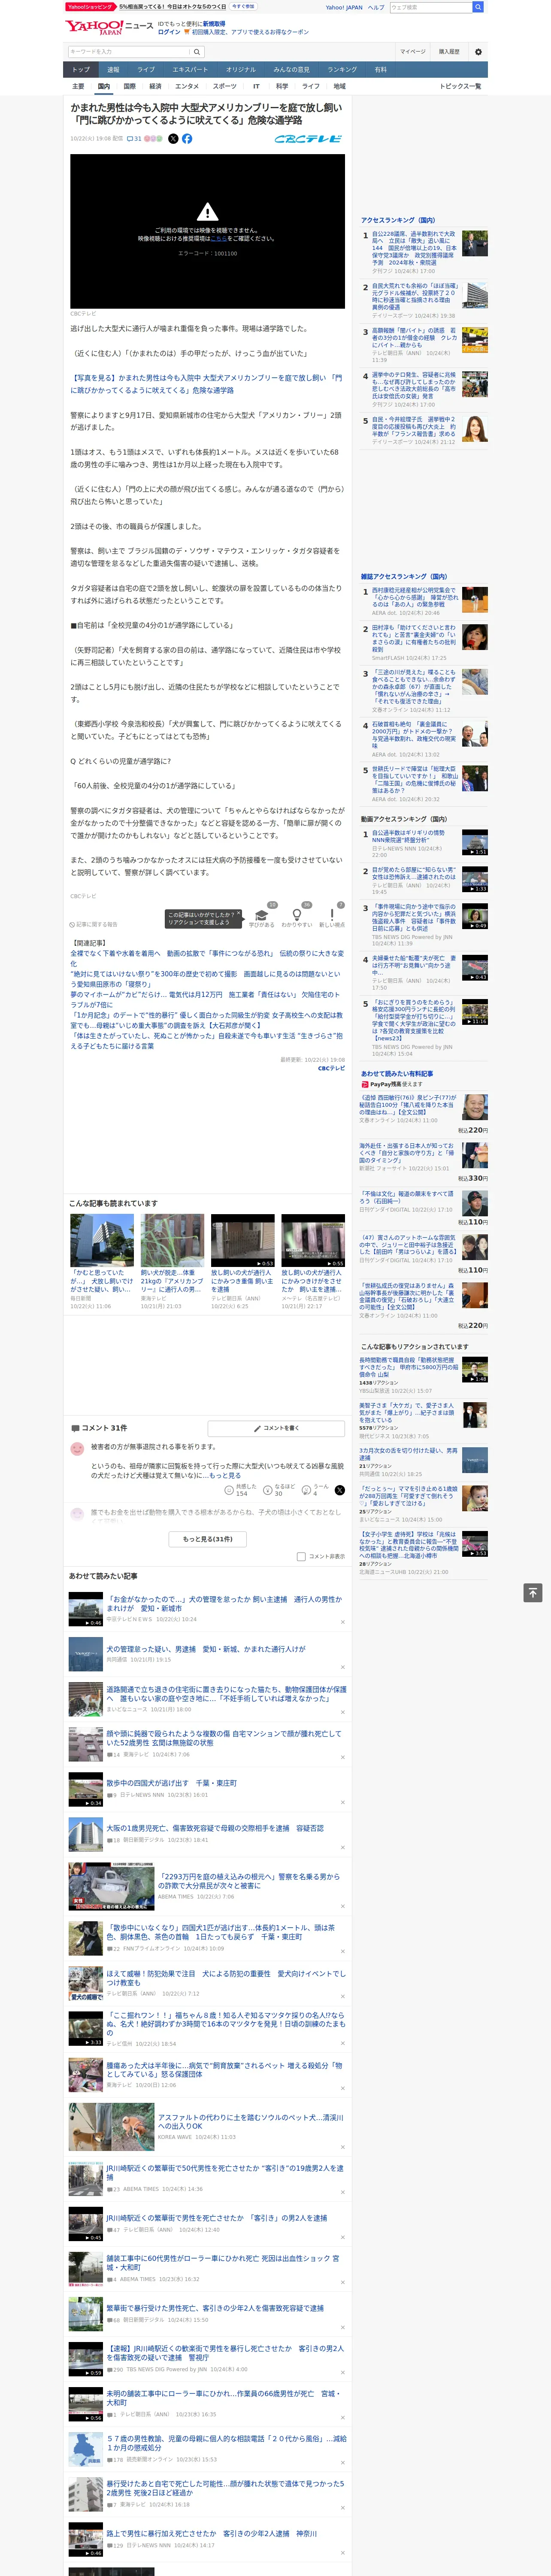Click the blue web search button at top

(478, 7)
